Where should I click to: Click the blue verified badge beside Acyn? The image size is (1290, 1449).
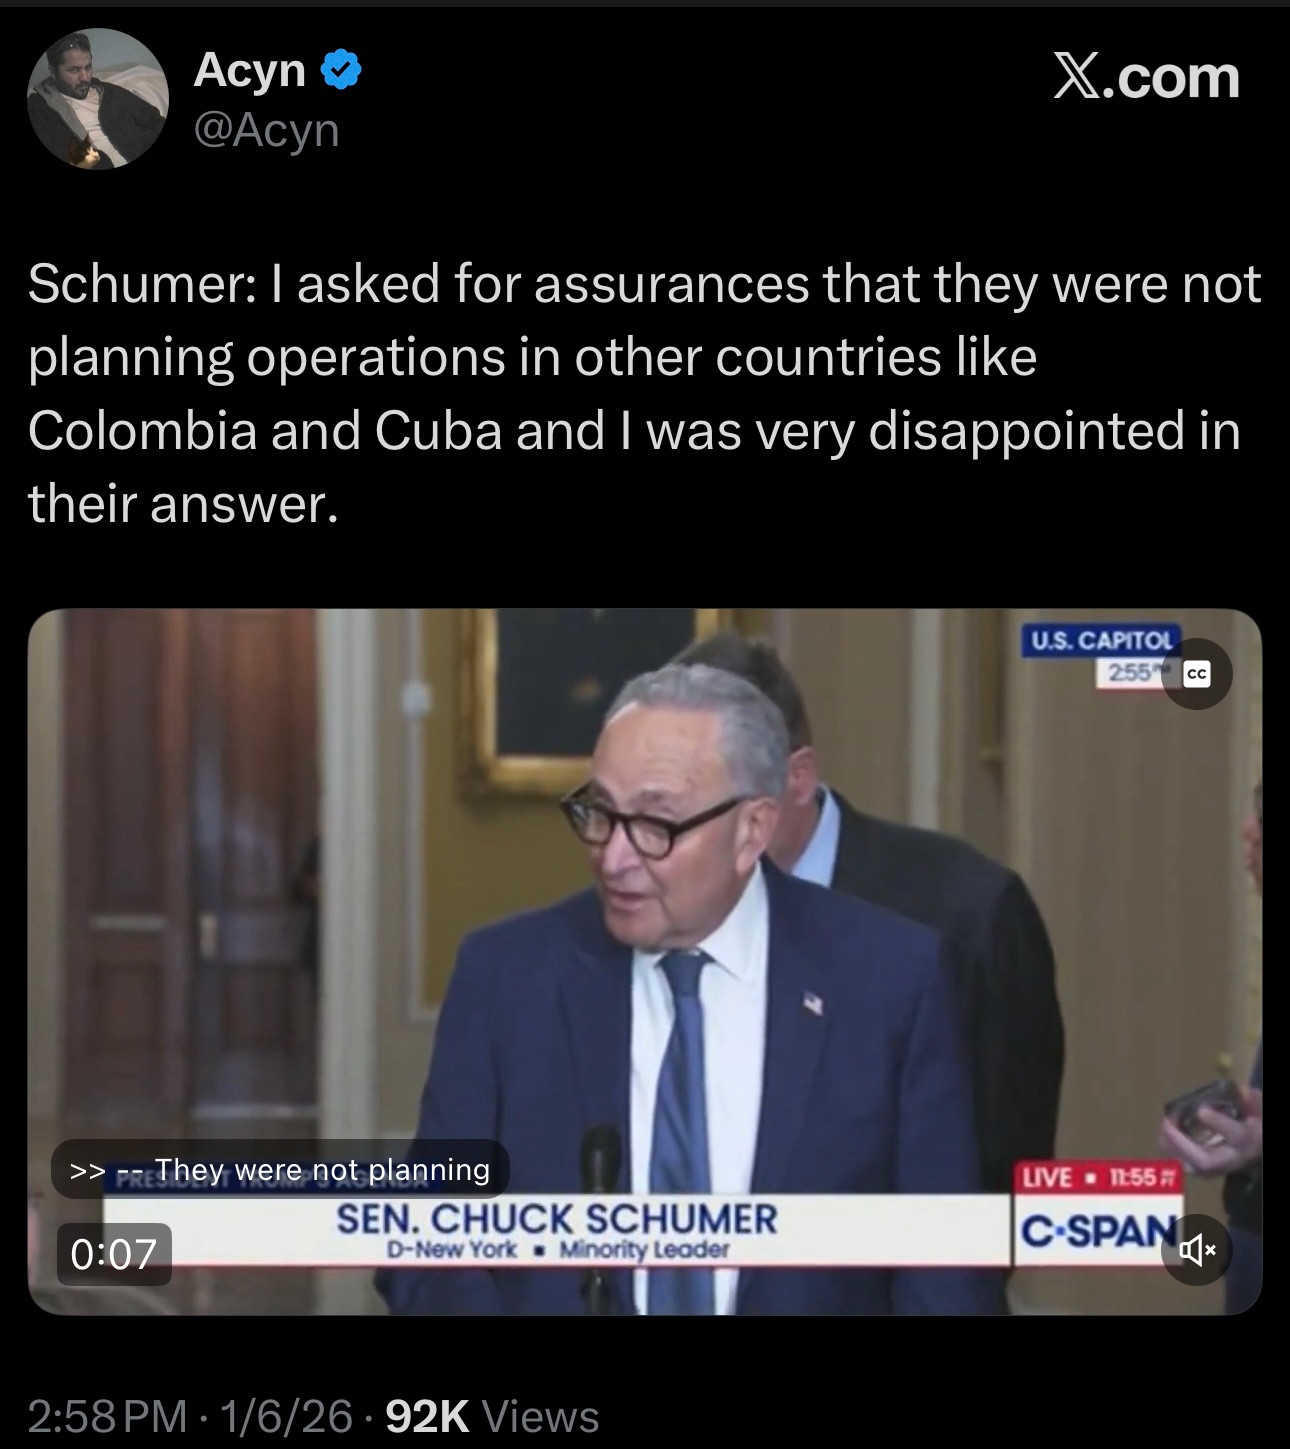(x=340, y=70)
